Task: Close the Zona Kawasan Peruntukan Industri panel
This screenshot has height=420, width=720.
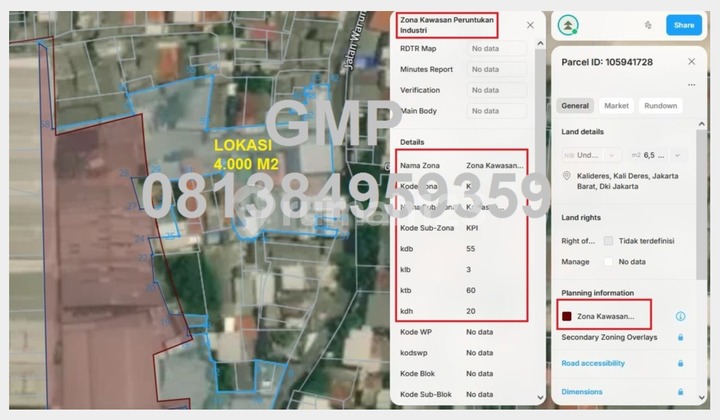Action: (530, 25)
